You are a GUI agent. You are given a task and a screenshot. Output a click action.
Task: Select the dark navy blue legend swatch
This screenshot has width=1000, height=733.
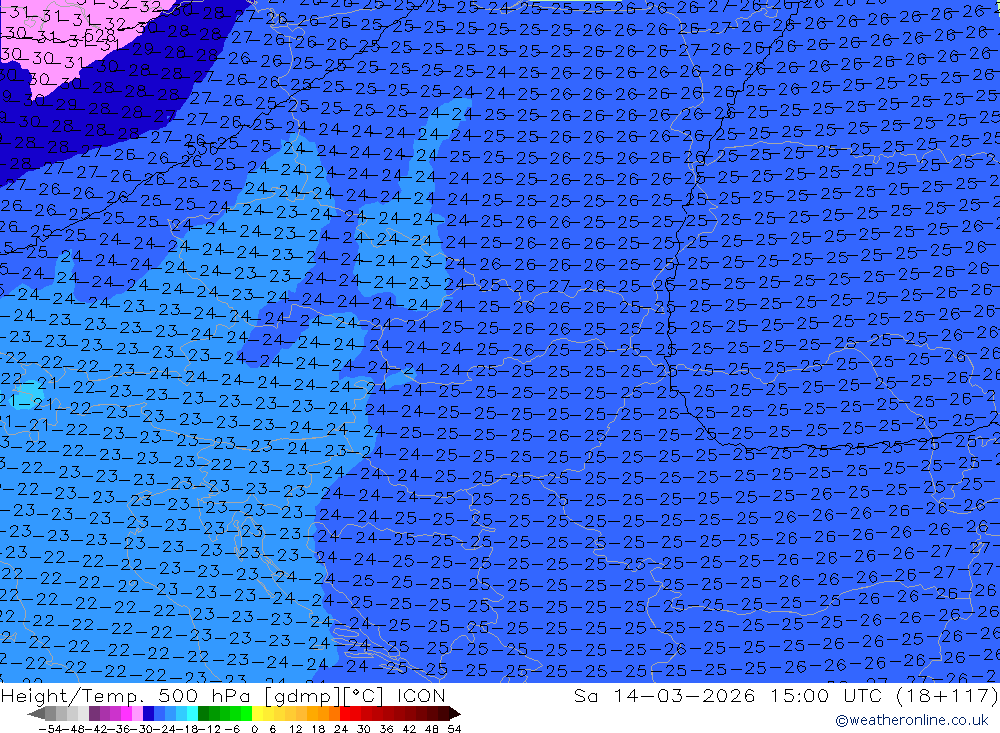pos(148,713)
